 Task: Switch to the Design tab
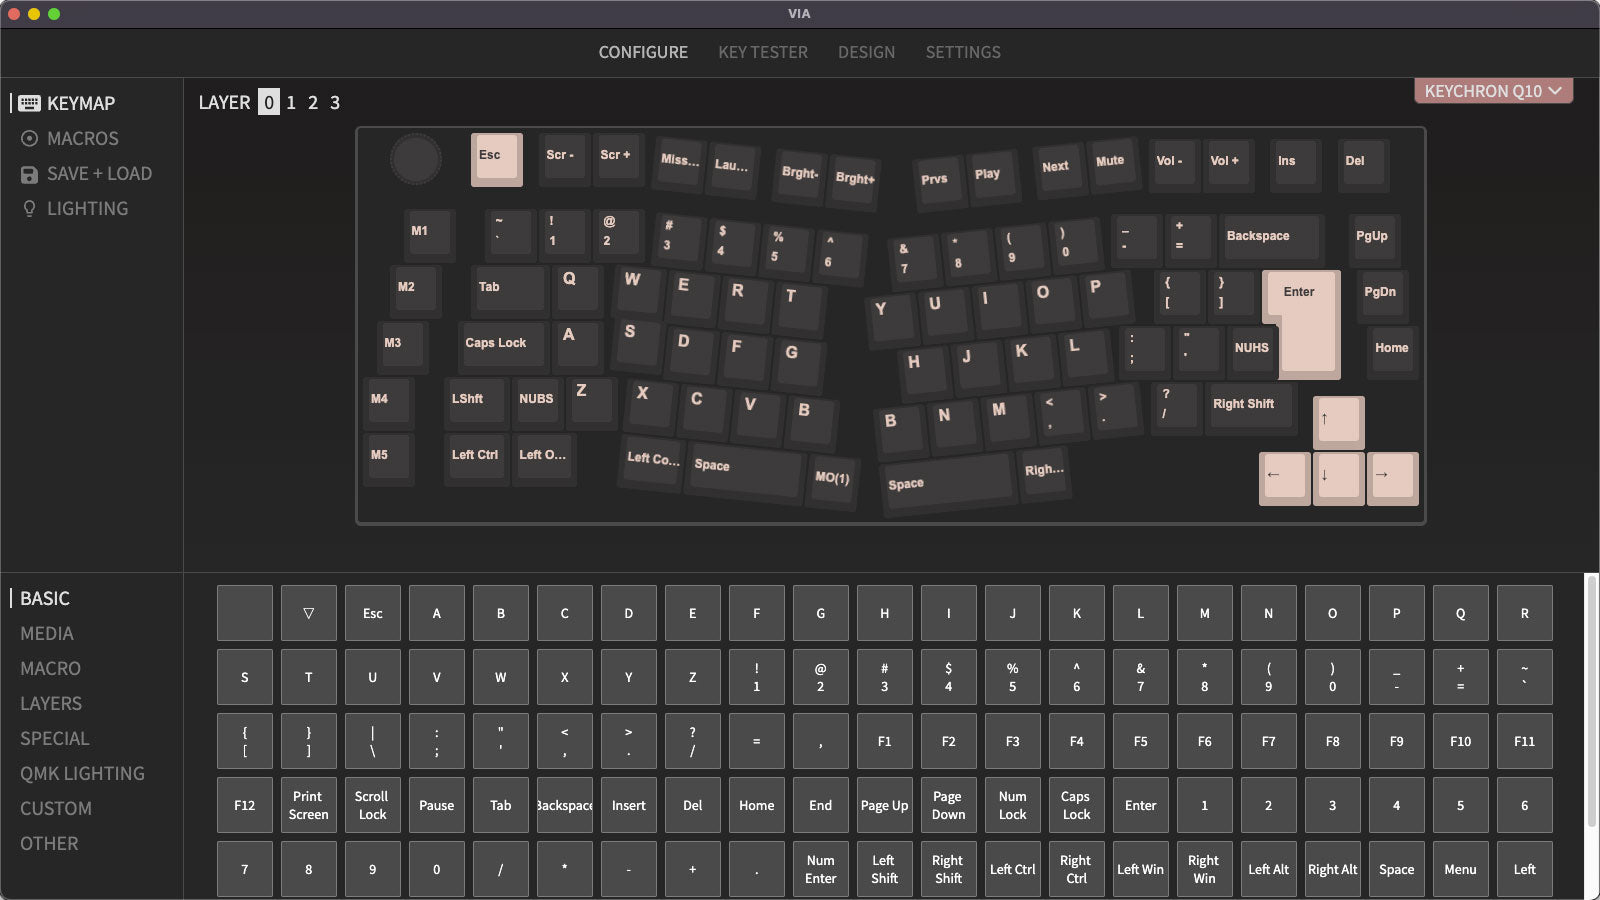click(866, 52)
